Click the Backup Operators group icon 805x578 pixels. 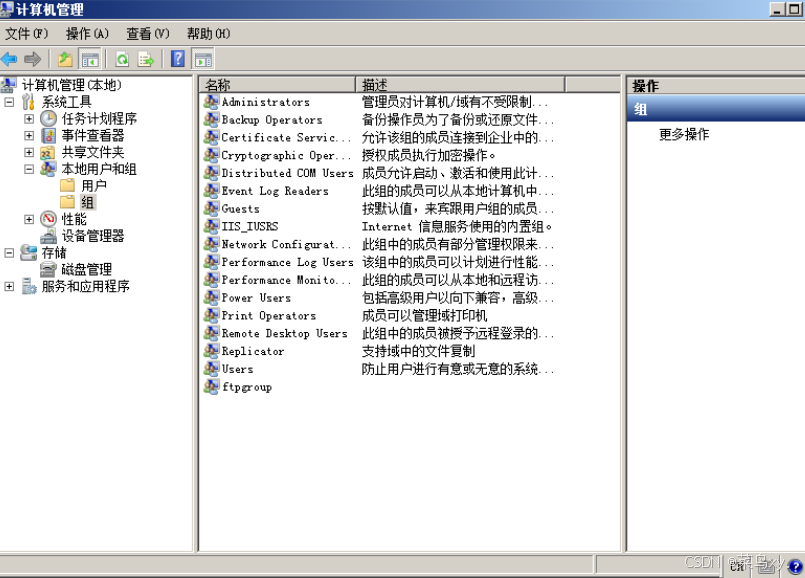(211, 120)
